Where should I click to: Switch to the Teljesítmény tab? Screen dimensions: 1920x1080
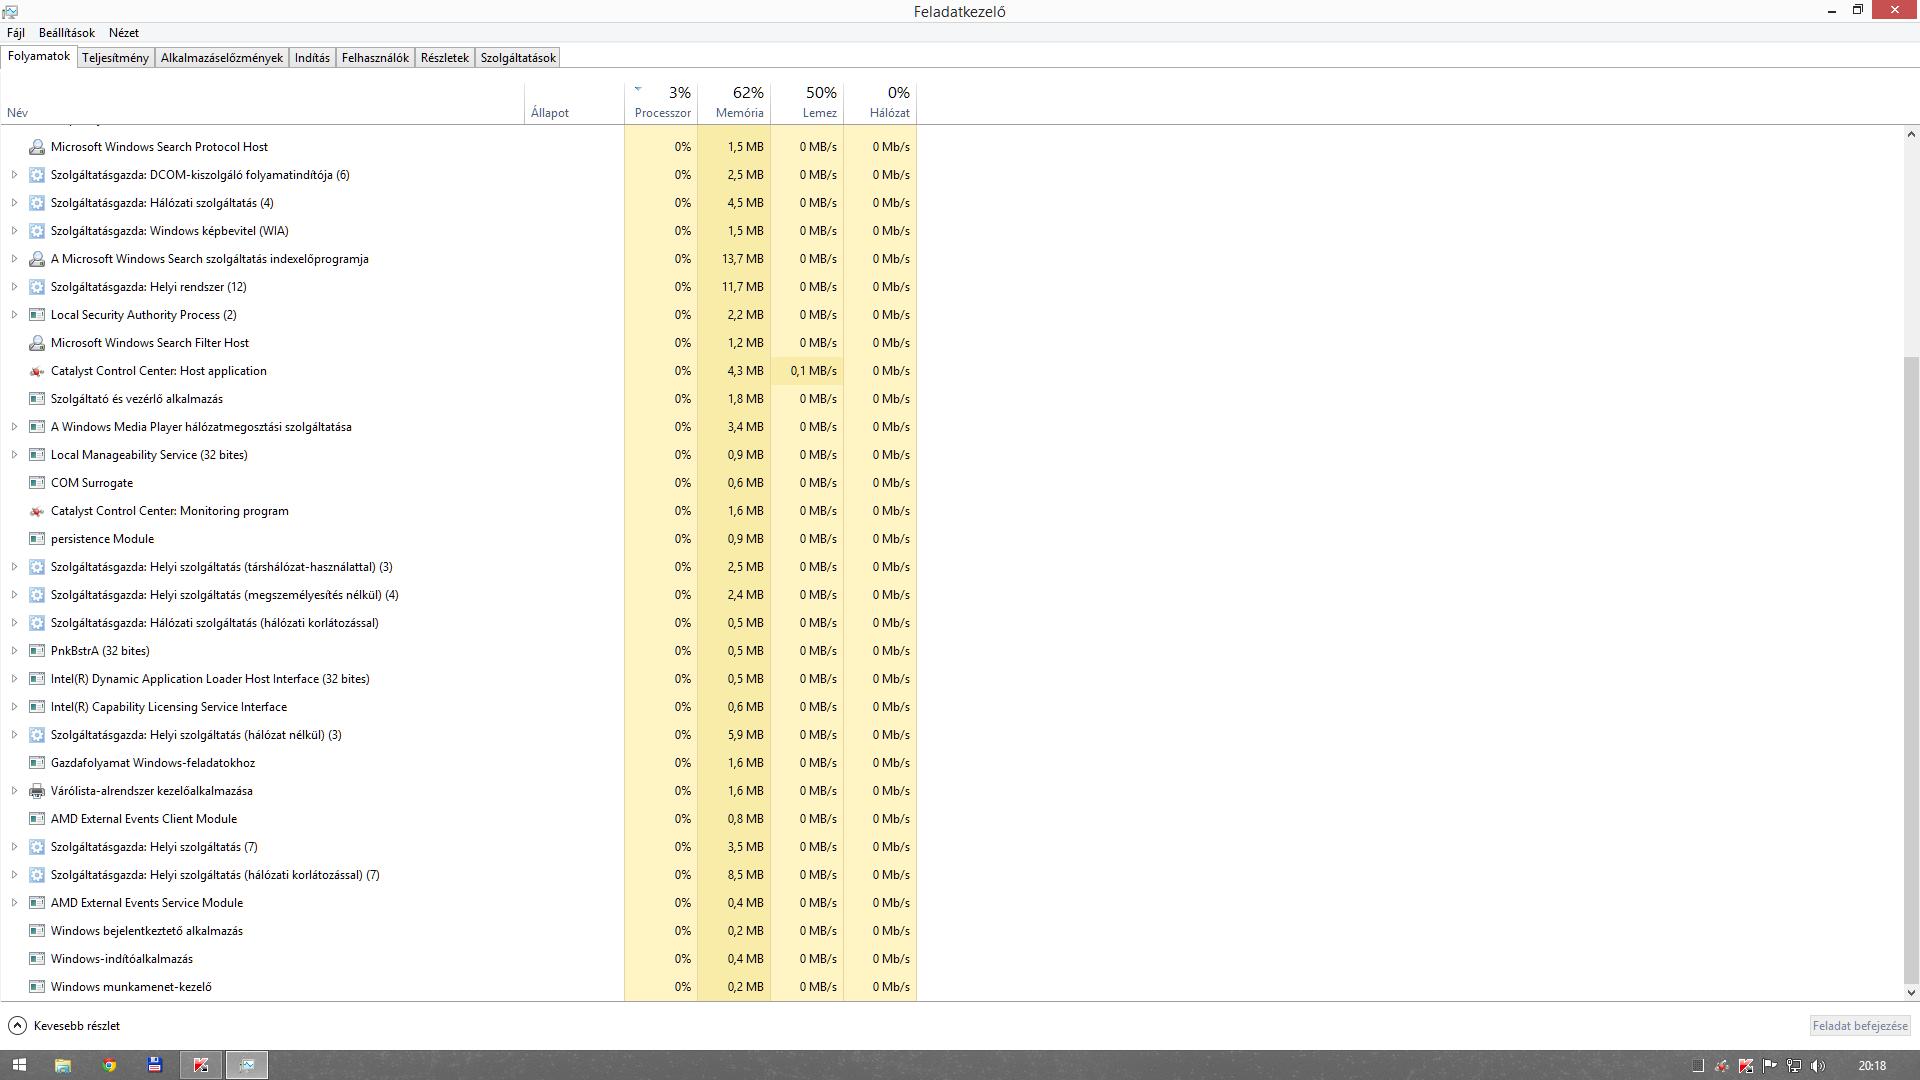pos(115,58)
